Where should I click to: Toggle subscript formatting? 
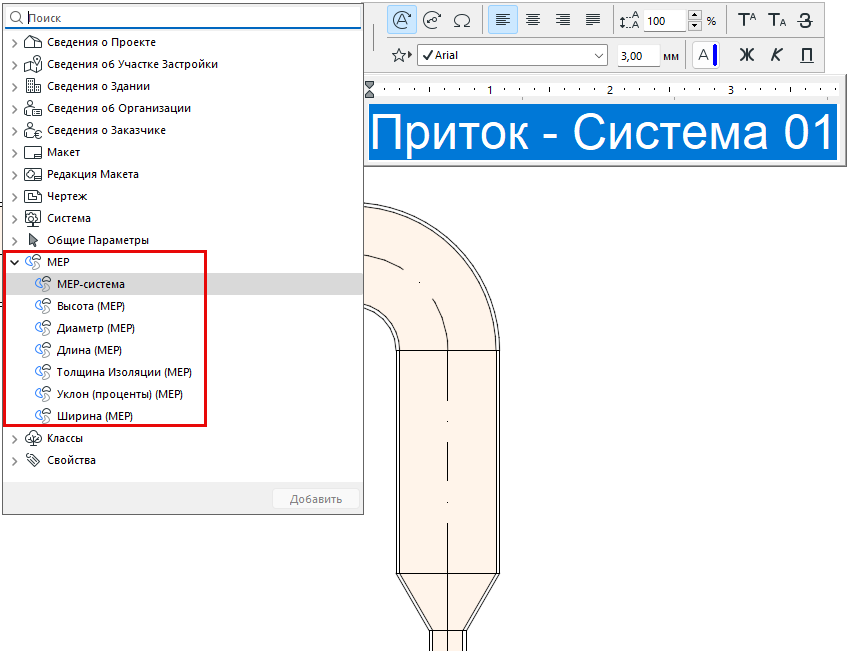[777, 20]
